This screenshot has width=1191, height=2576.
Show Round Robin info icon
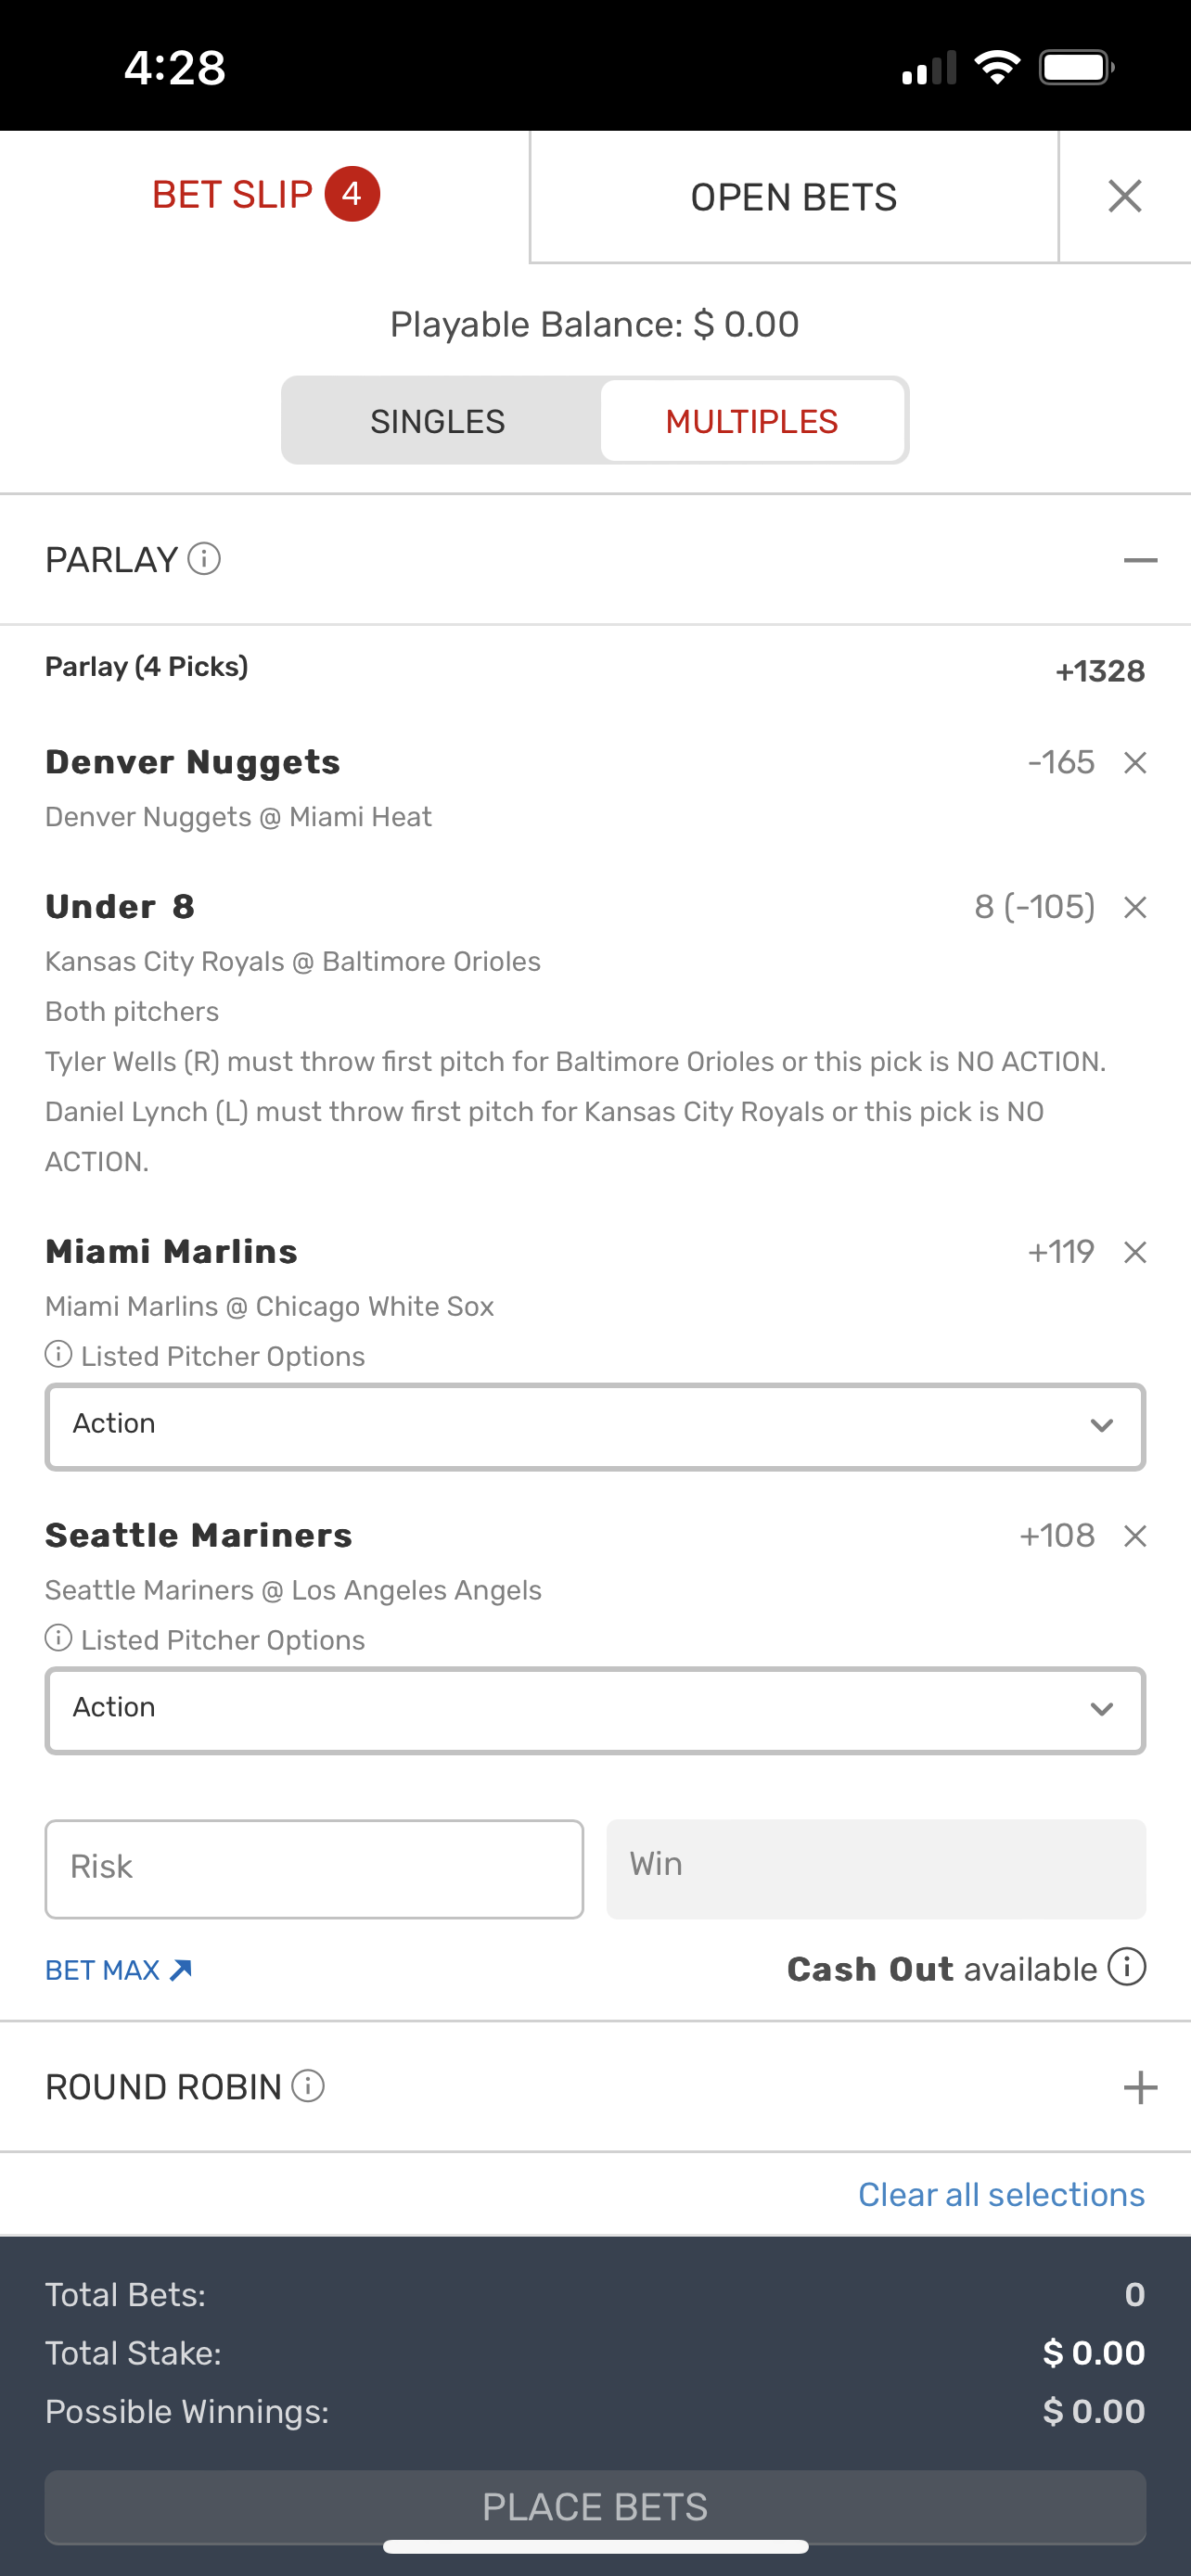click(x=308, y=2086)
